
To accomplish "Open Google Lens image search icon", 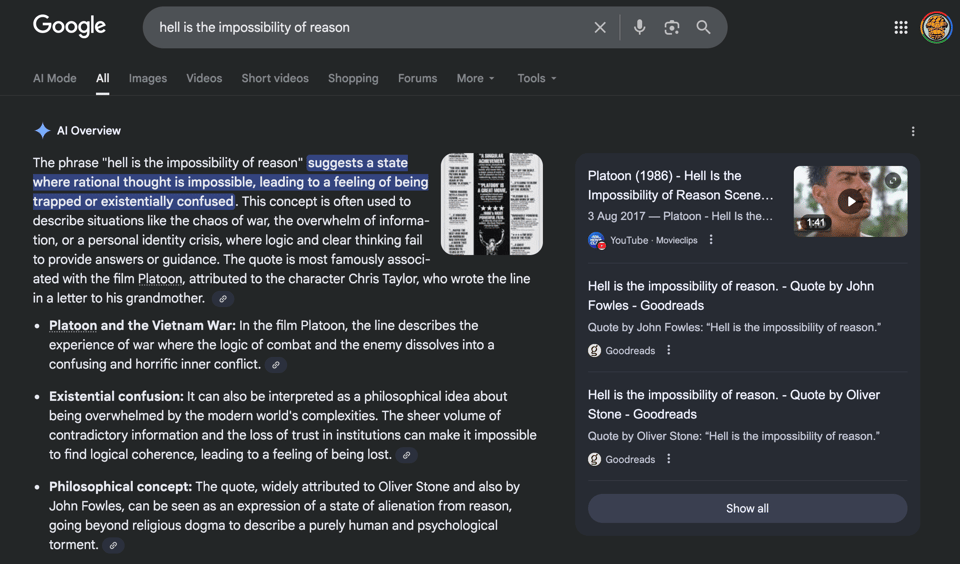I will (671, 28).
